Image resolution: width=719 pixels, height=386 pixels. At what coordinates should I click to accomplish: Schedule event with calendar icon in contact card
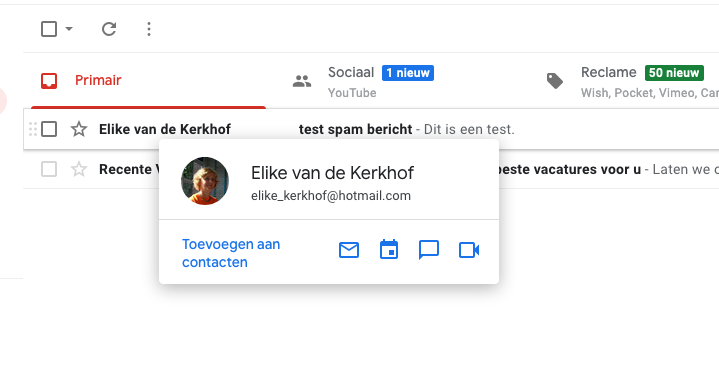tap(389, 249)
